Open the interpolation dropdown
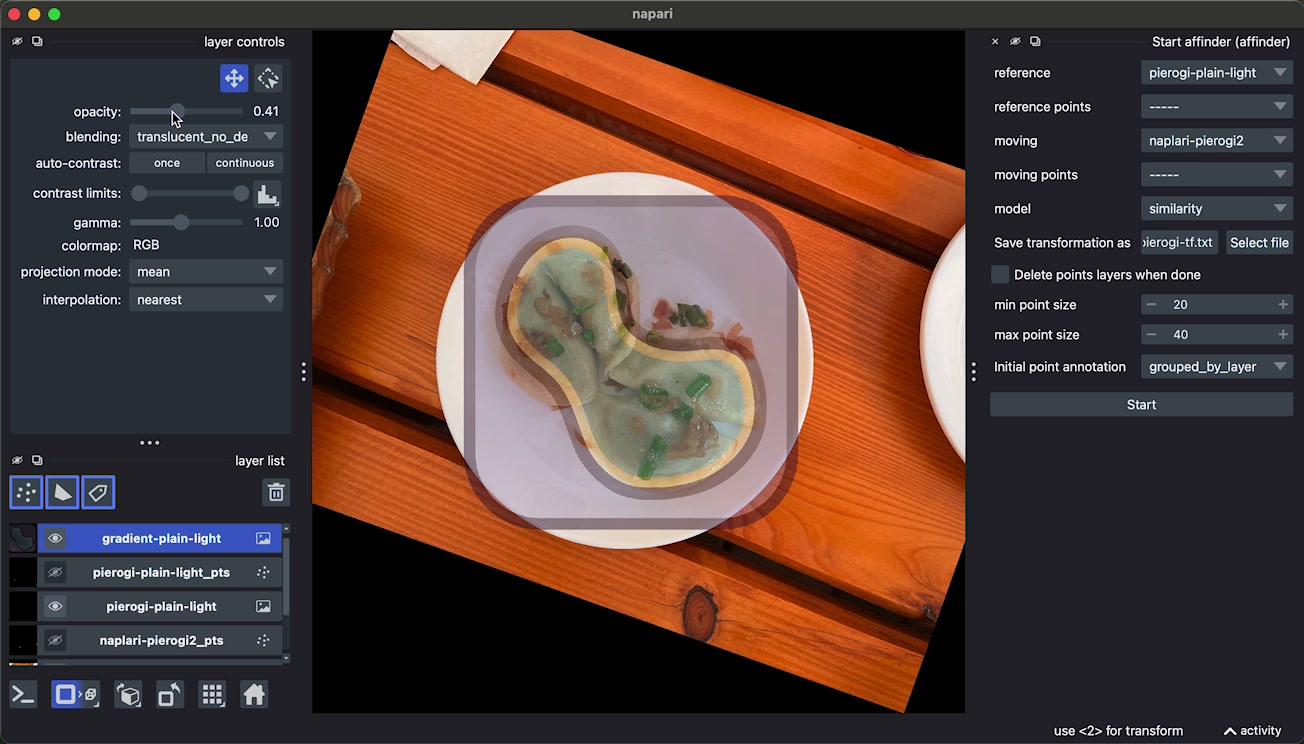The image size is (1304, 744). point(206,300)
